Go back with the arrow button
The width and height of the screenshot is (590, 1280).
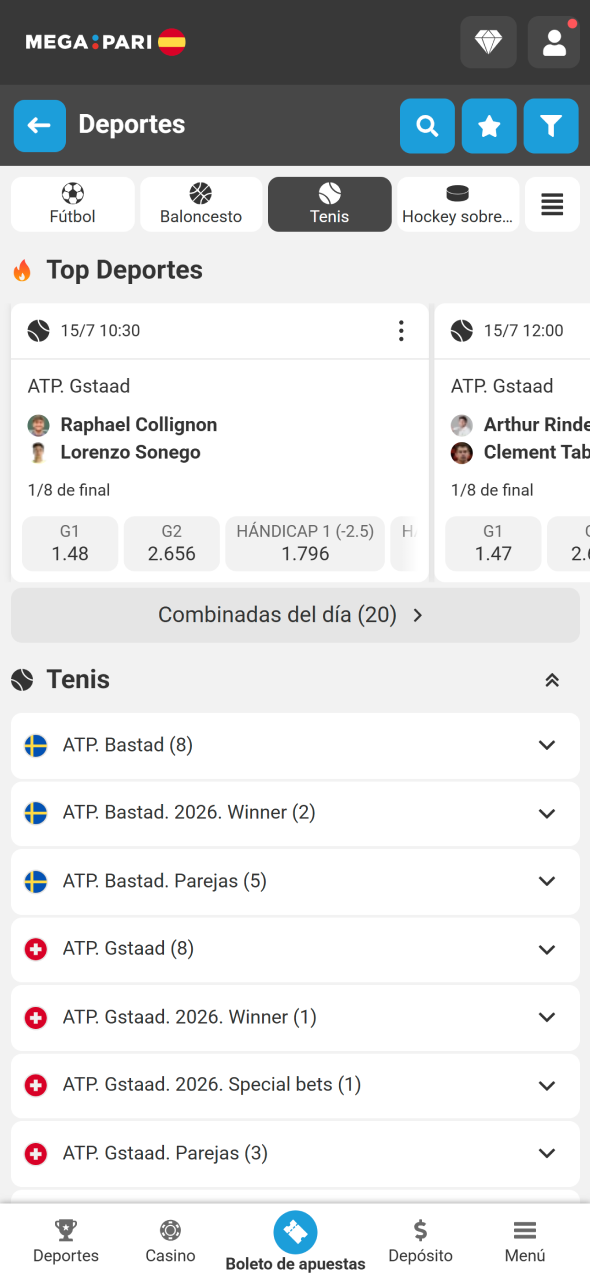point(40,125)
